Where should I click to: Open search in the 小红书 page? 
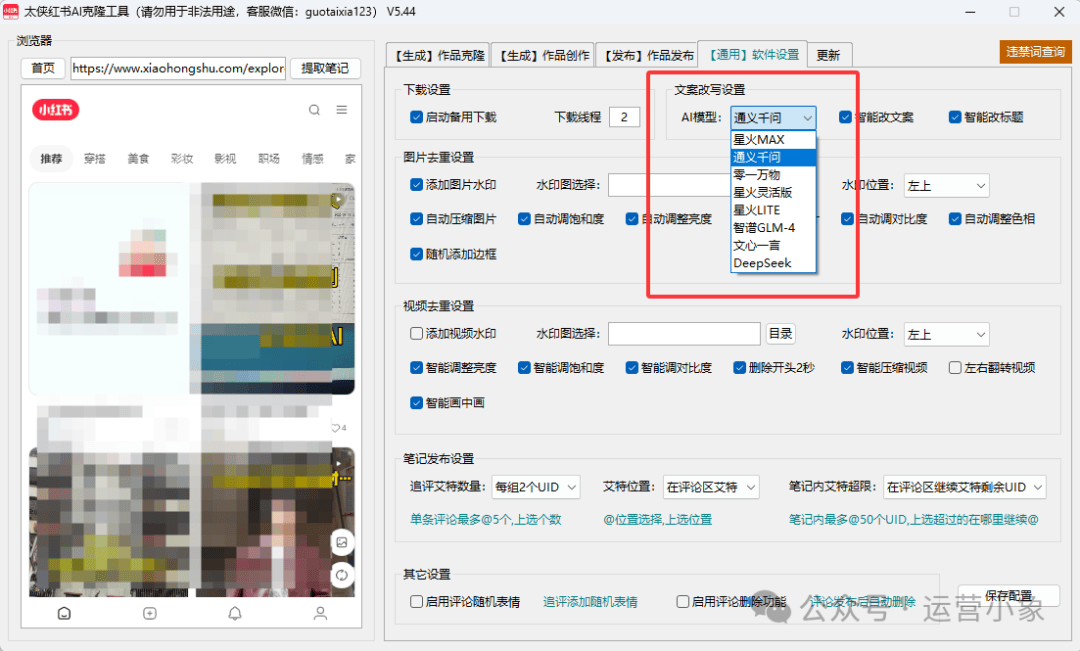click(x=314, y=110)
